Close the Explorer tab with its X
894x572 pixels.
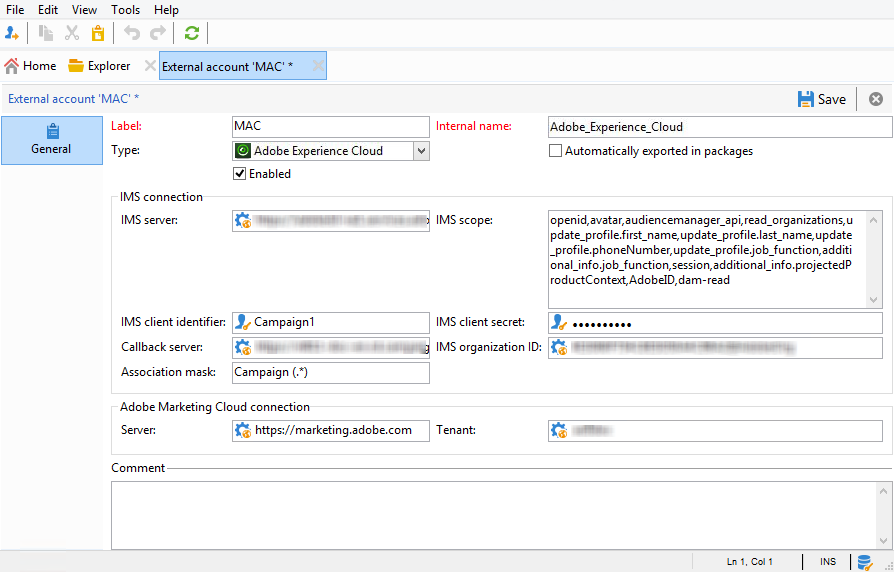click(150, 66)
